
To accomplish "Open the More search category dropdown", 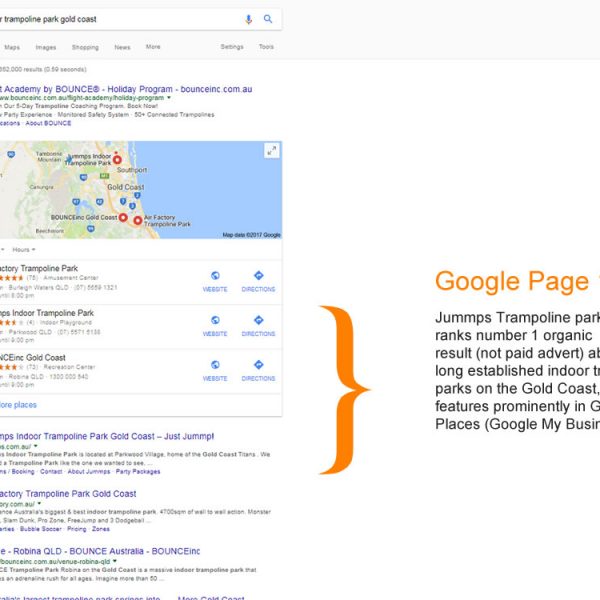I will click(x=152, y=47).
